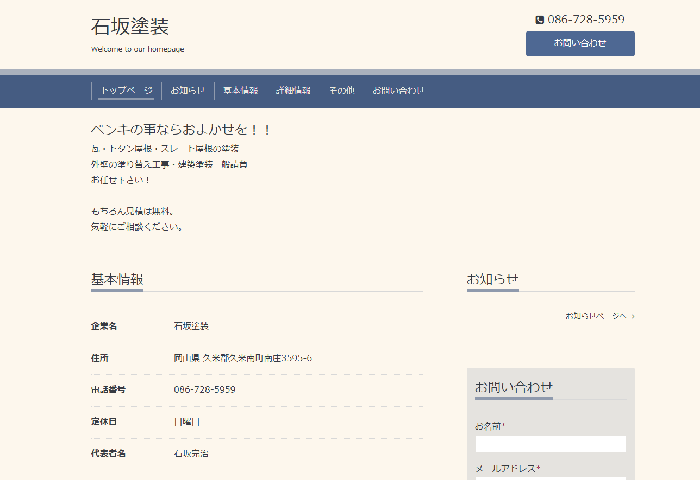Click 086-728-5959 in the 電話番号 row
Screen dimensions: 700x480
click(204, 390)
